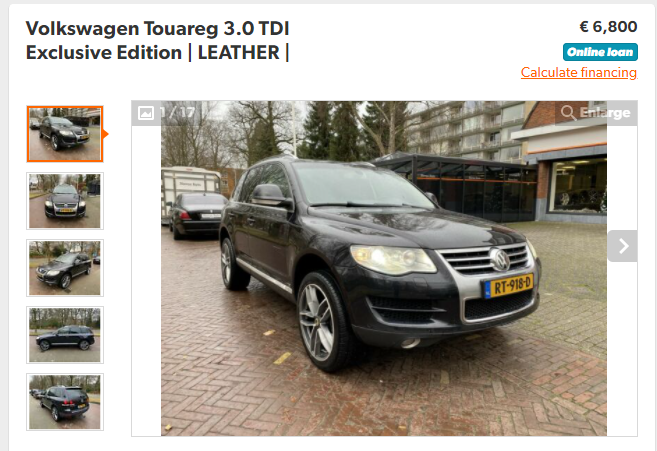View the rear view thumbnail with the tail lights
Screen dimensions: 657x451
pos(65,402)
